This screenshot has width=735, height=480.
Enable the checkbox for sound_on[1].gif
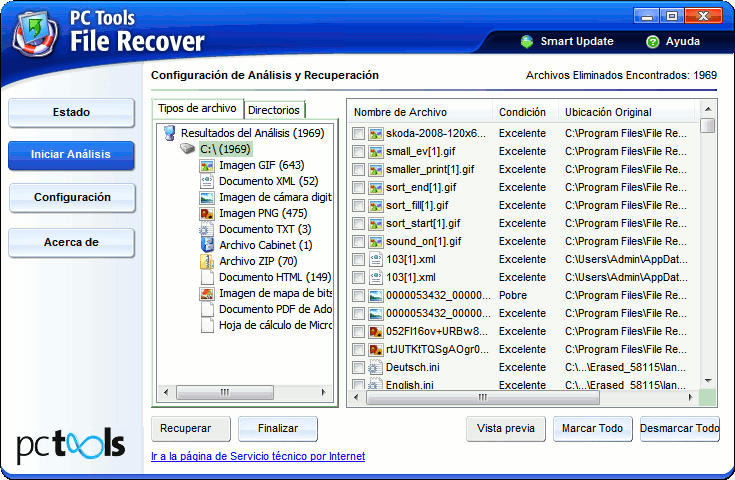pos(359,241)
